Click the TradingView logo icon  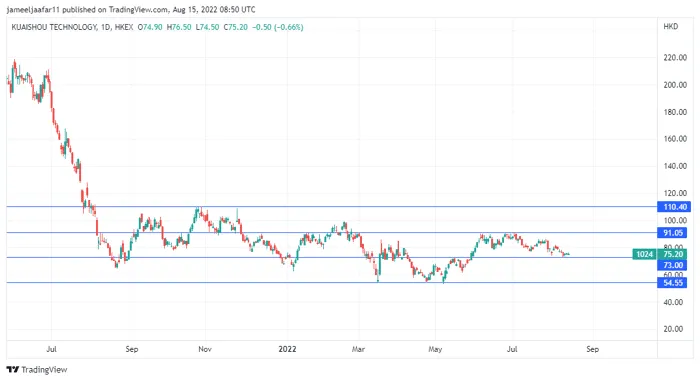(13, 369)
